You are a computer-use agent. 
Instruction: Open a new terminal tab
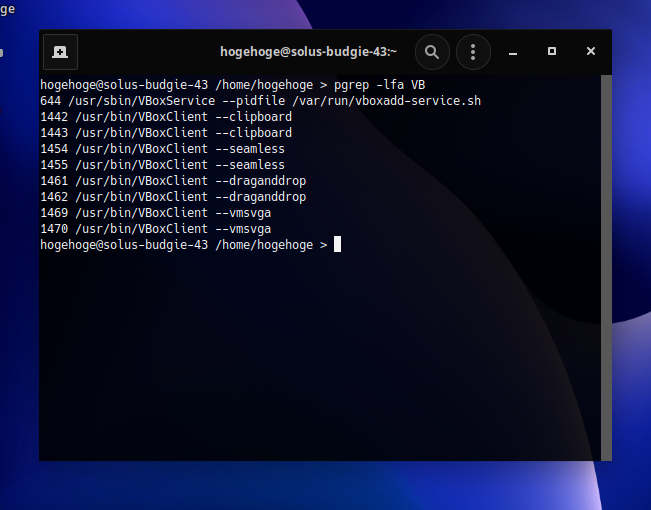click(60, 52)
